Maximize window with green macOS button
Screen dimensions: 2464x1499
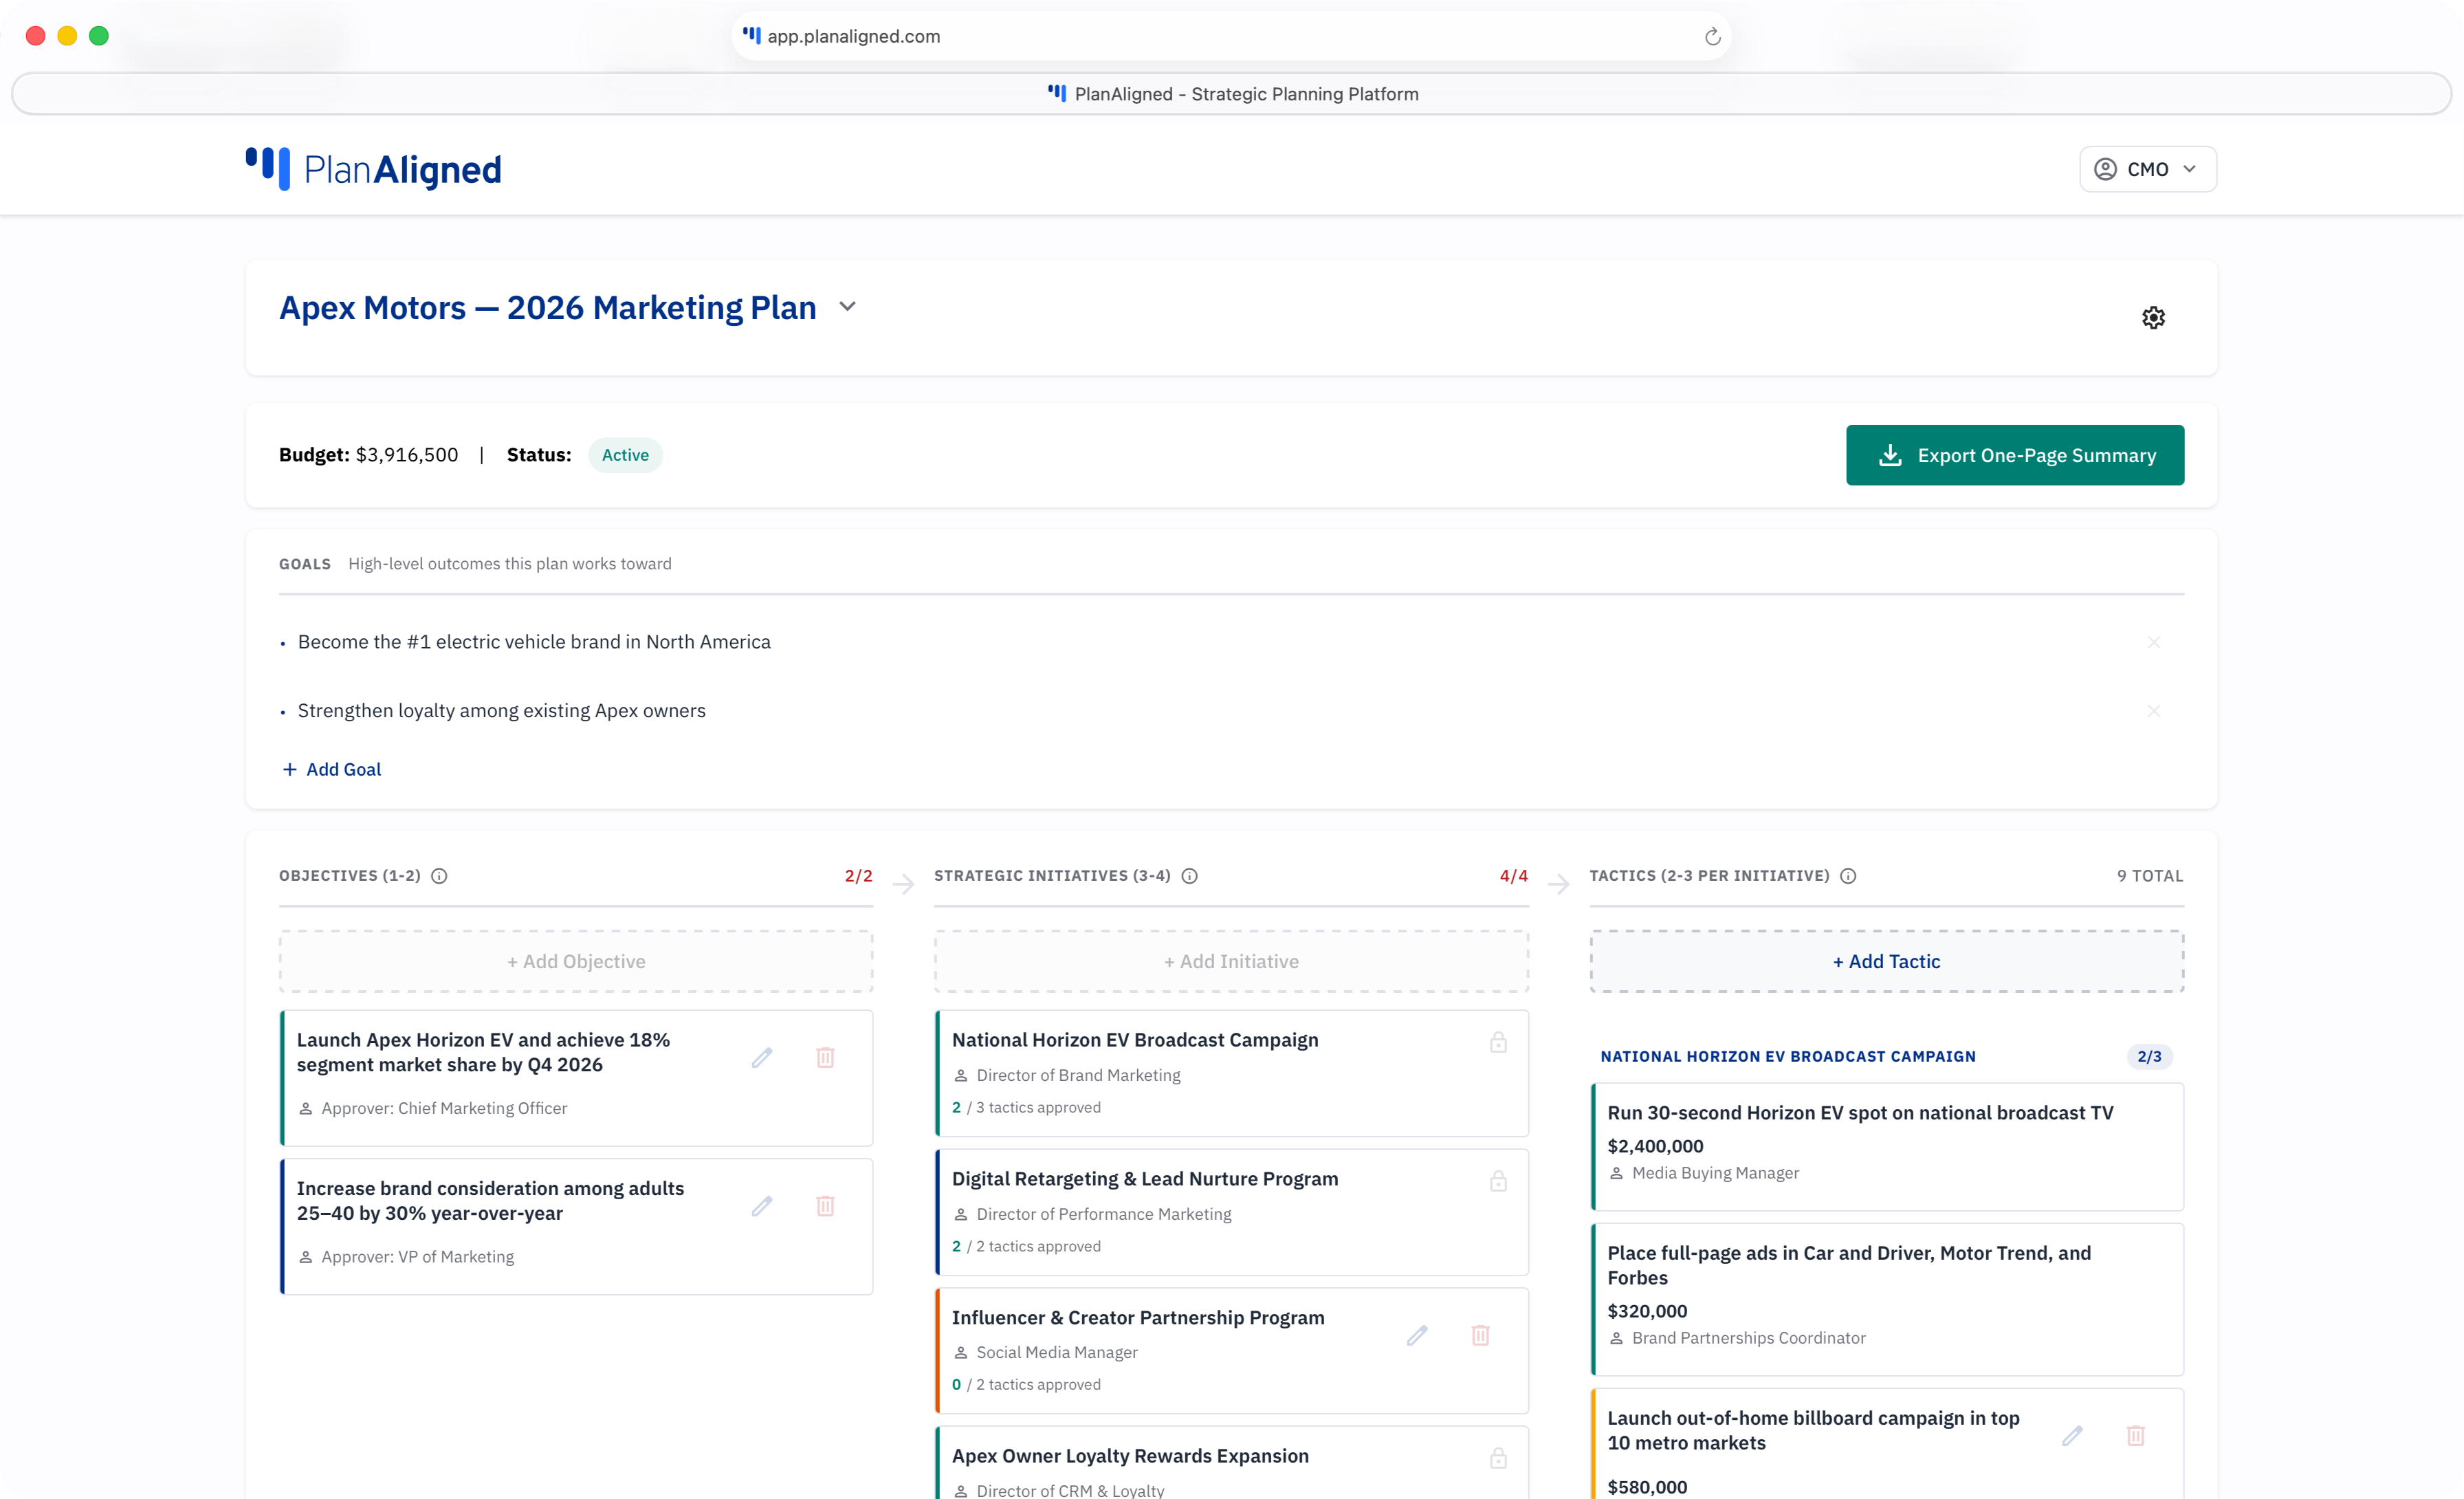click(x=98, y=36)
